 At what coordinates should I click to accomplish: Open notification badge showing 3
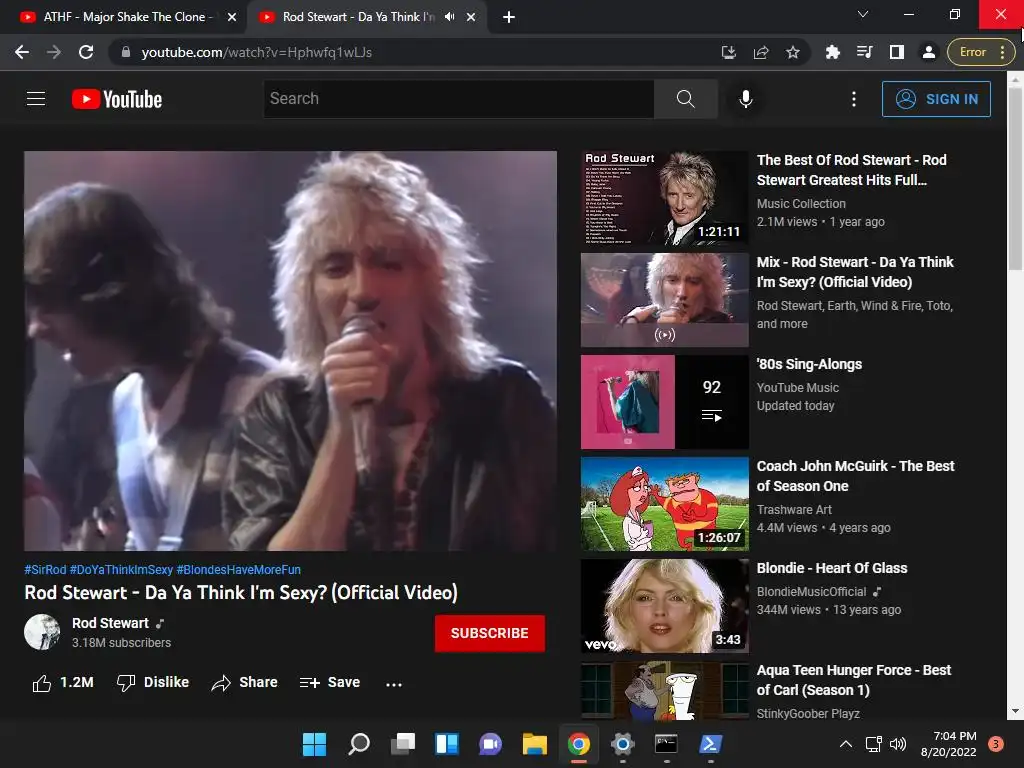[996, 744]
